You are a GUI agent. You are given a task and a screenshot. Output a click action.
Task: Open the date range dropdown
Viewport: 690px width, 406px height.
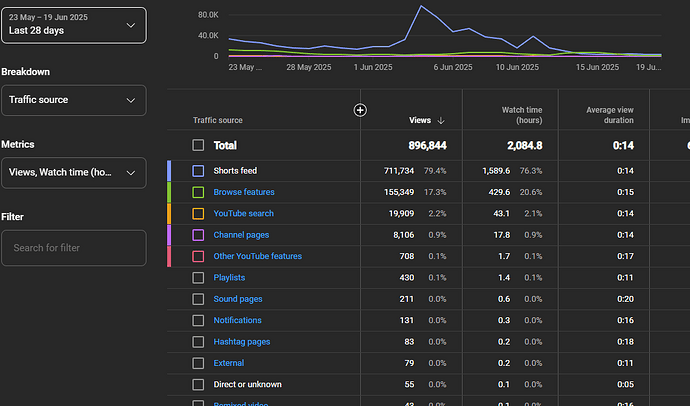74,25
